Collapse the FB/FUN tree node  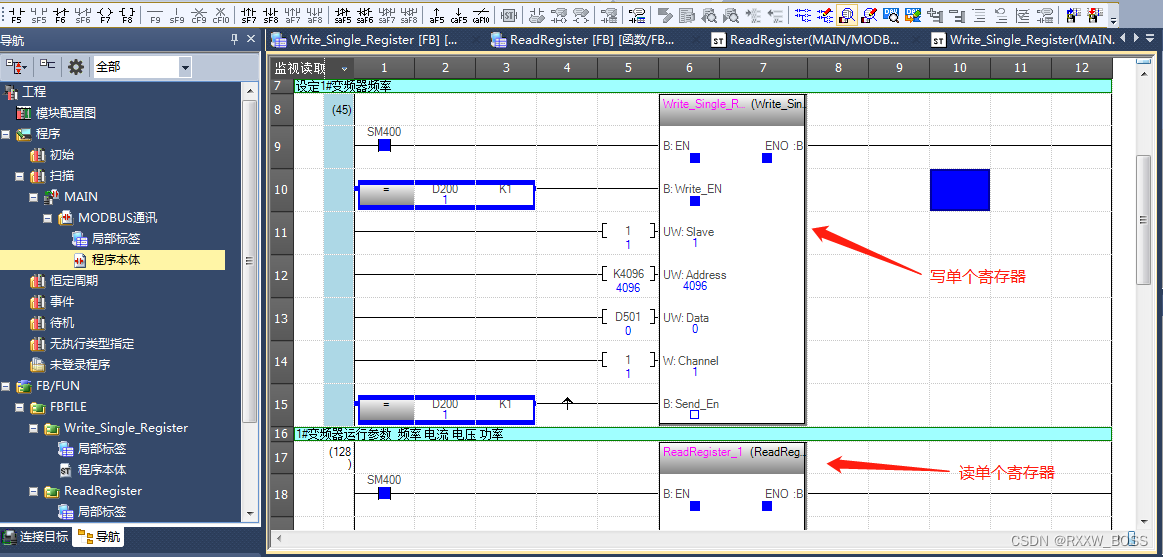[x=6, y=386]
